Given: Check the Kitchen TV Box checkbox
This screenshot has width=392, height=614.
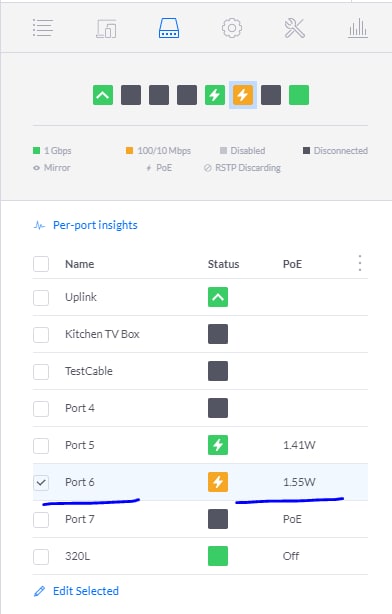Looking at the screenshot, I should click(41, 335).
